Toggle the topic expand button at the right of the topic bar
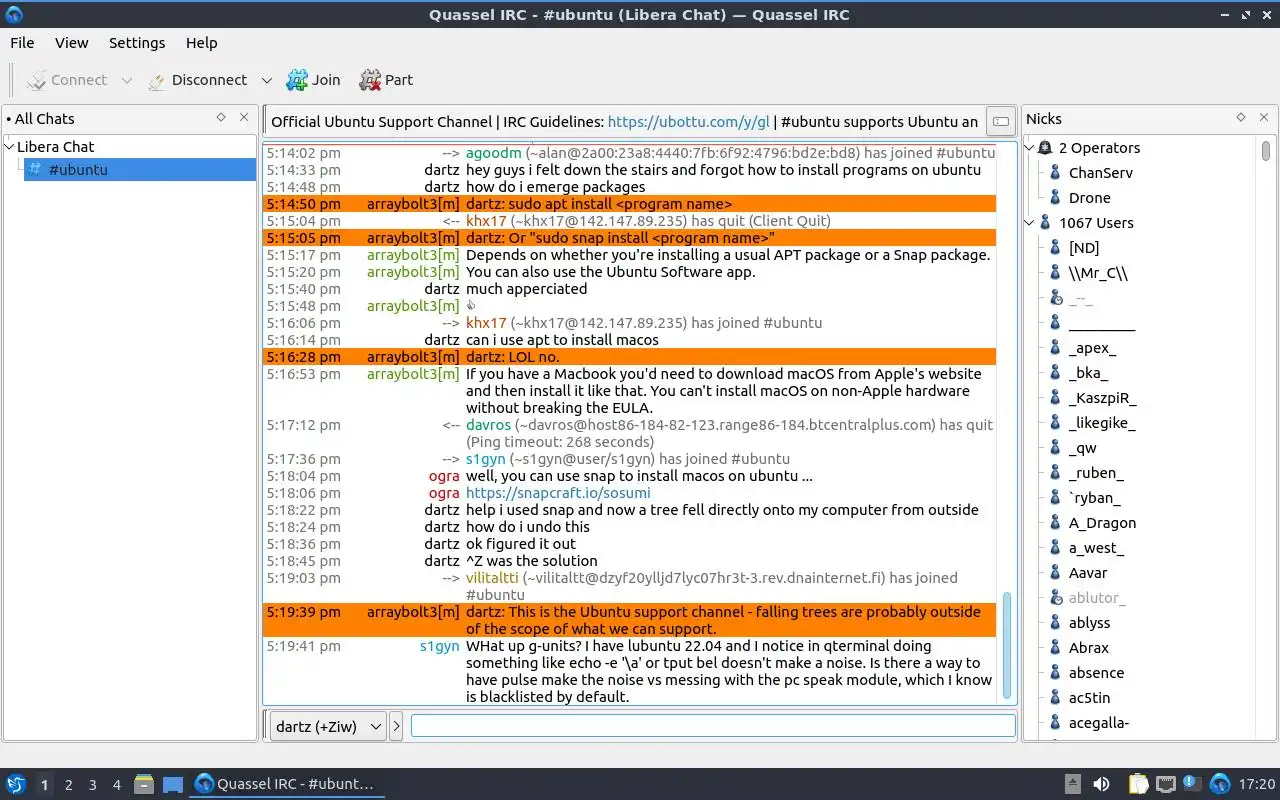This screenshot has width=1280, height=800. [1000, 122]
